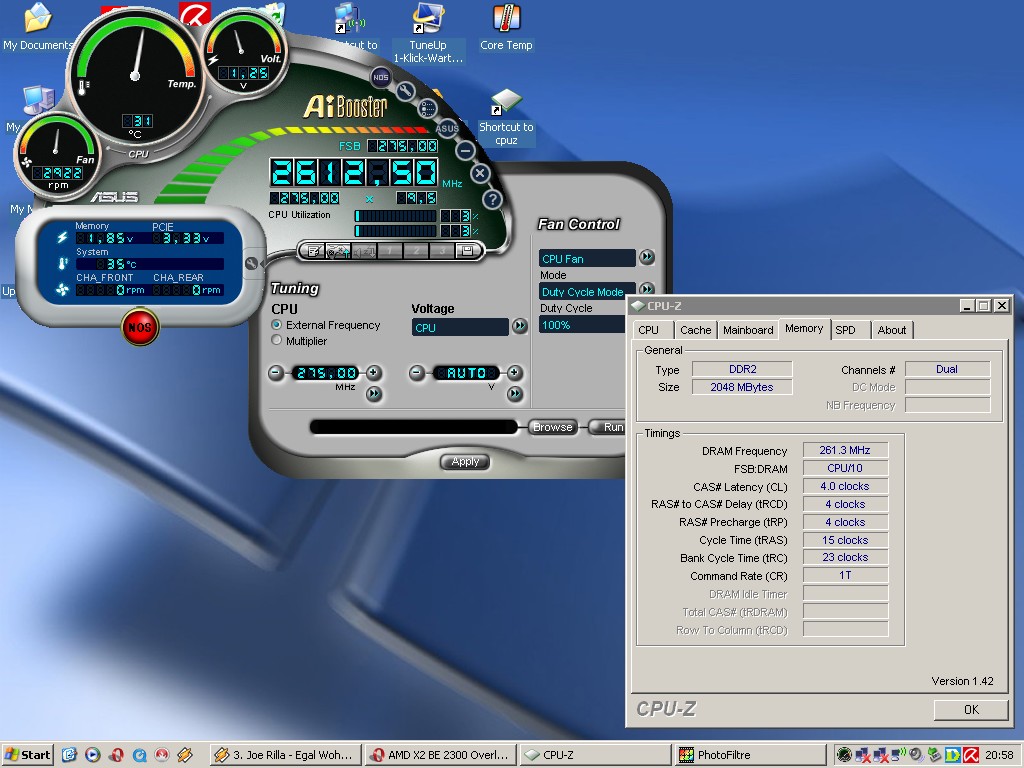Switch to the Cache tab in CPU-Z
1024x768 pixels.
point(696,330)
